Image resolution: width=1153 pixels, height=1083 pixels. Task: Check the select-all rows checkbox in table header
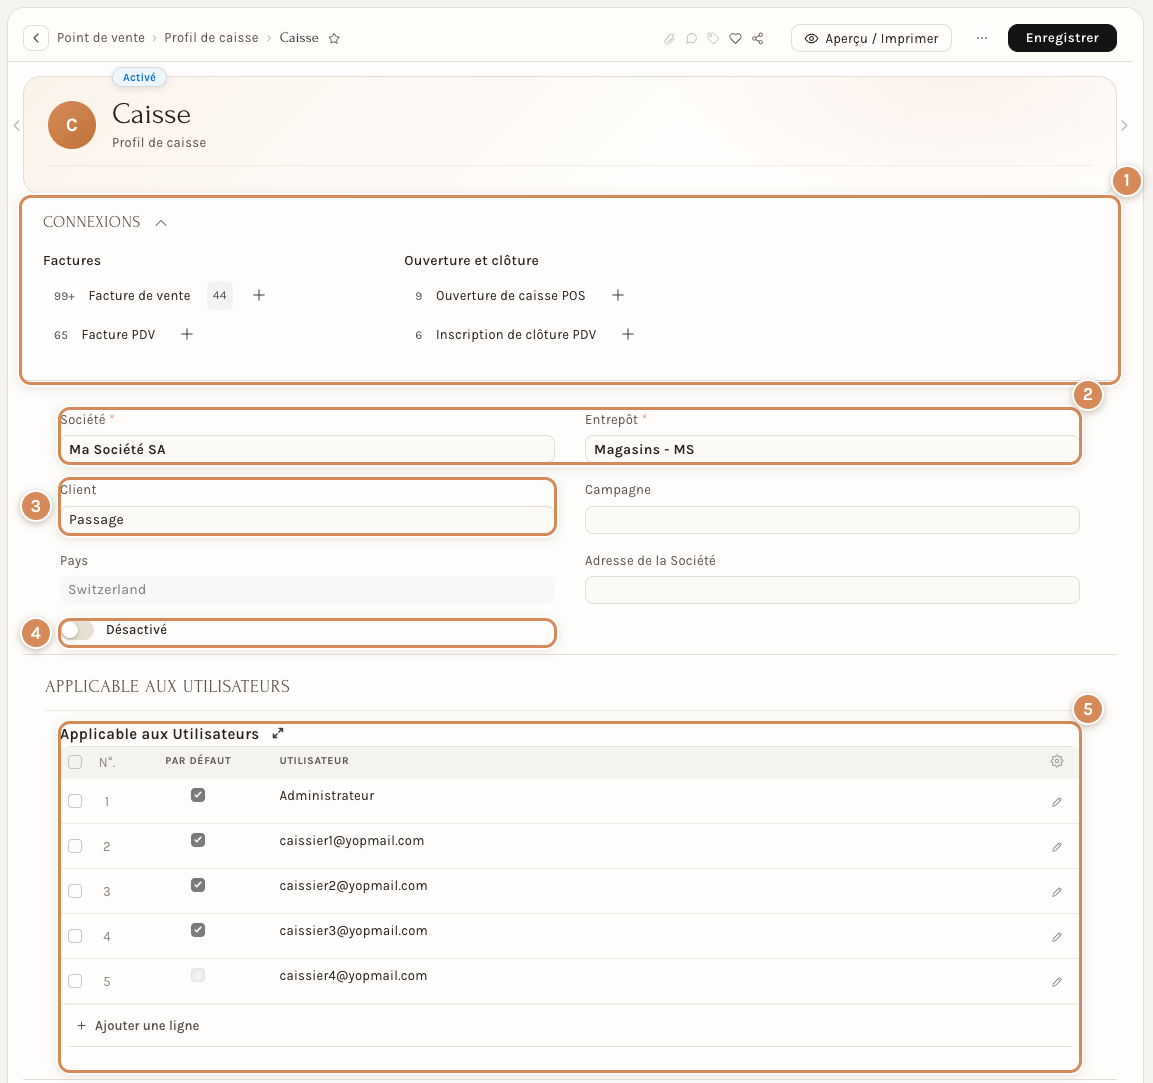(x=75, y=762)
